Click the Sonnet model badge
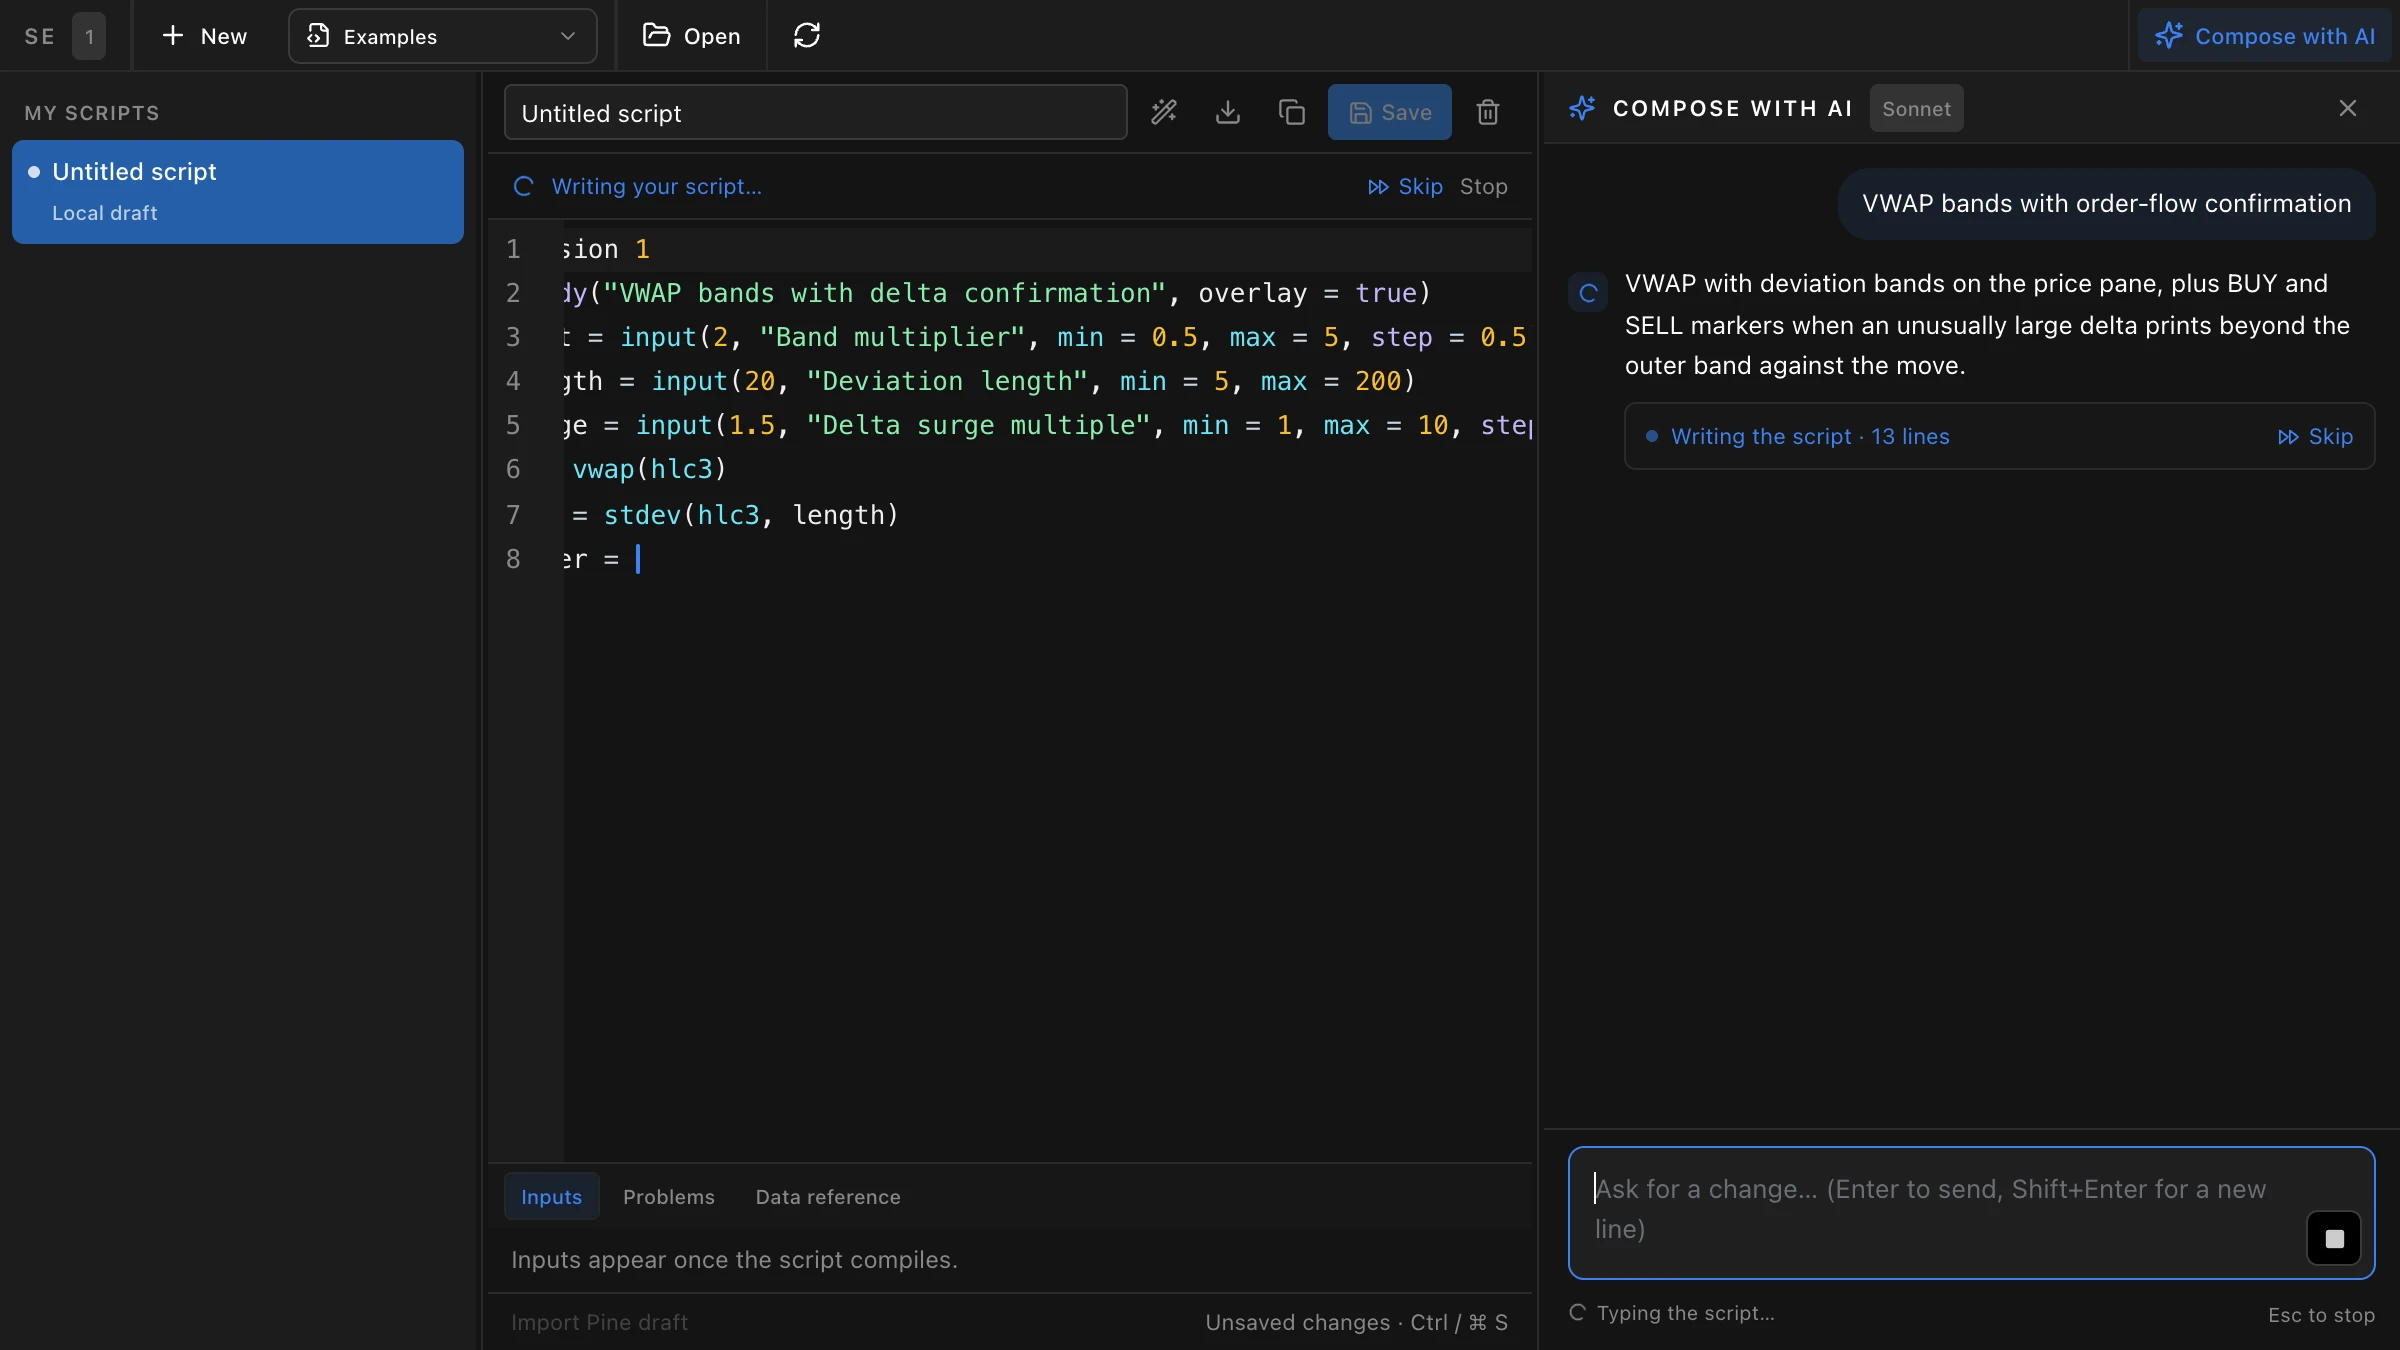 tap(1916, 108)
